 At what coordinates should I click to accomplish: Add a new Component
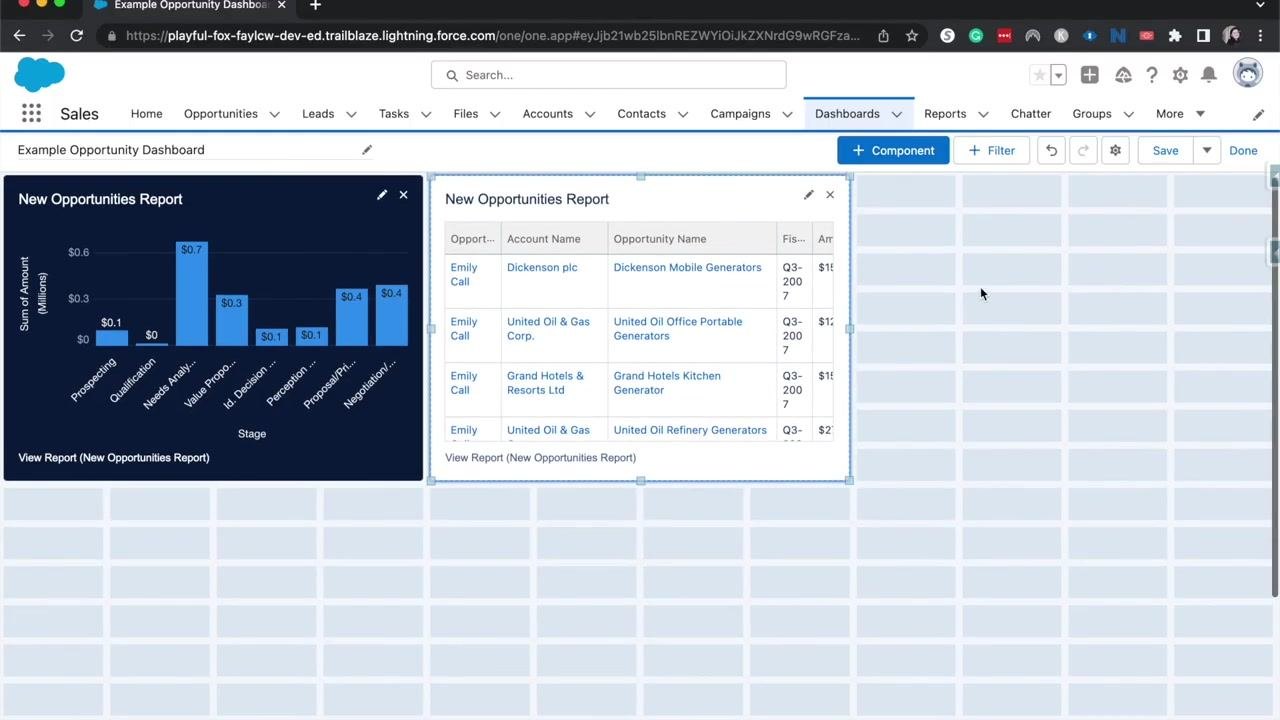(x=893, y=151)
